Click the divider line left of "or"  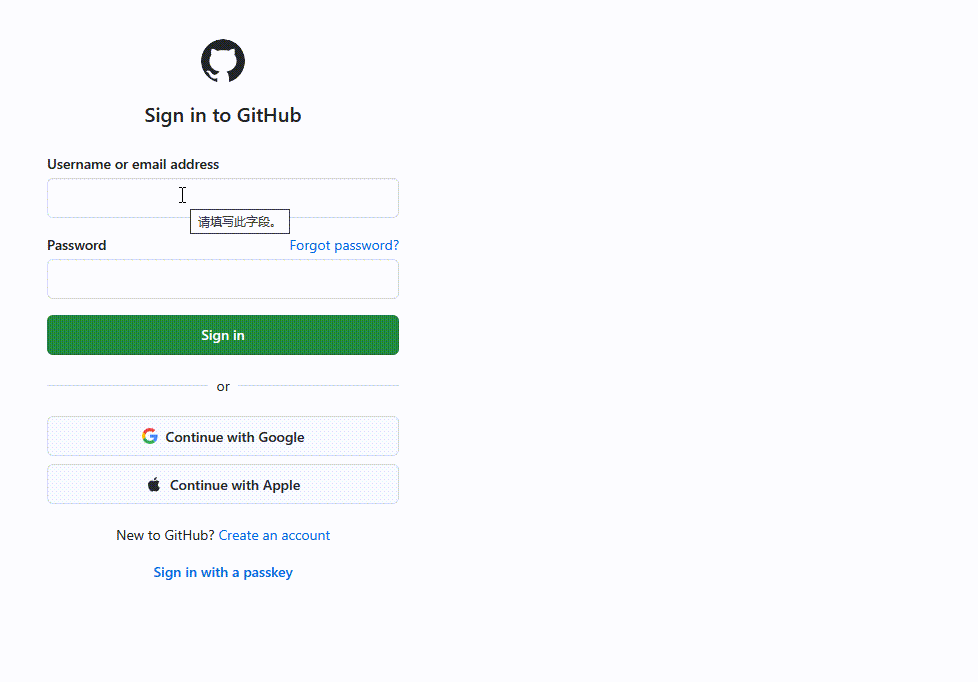click(x=127, y=385)
